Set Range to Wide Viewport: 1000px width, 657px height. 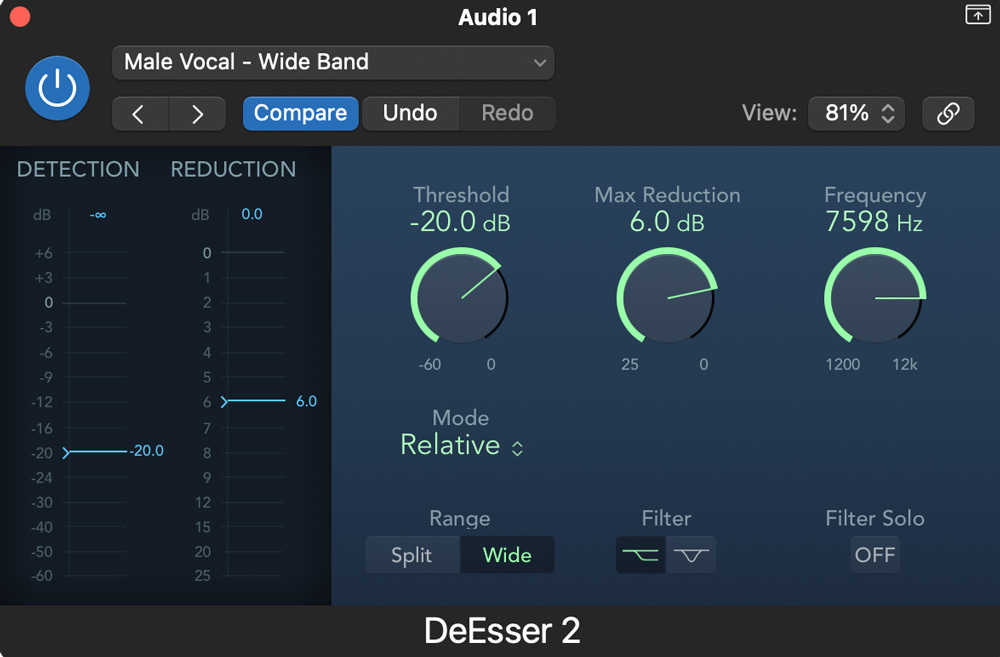click(507, 555)
